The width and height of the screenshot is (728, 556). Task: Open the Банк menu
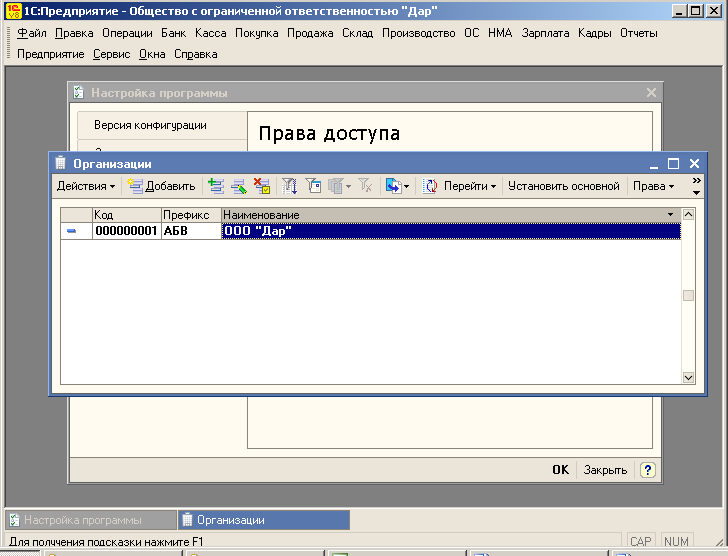pyautogui.click(x=174, y=33)
